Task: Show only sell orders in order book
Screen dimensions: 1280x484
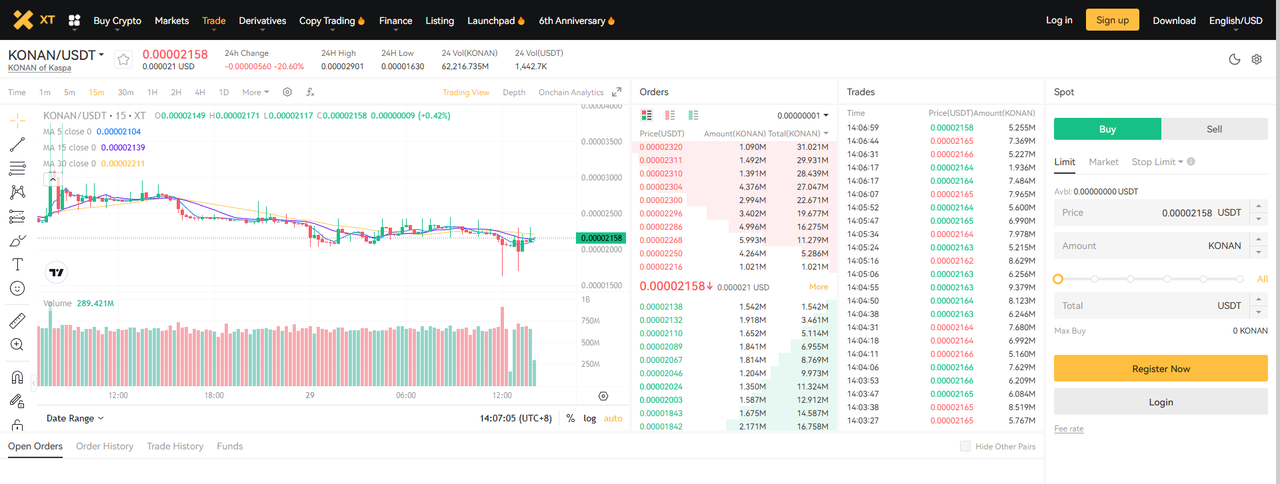Action: pos(670,115)
